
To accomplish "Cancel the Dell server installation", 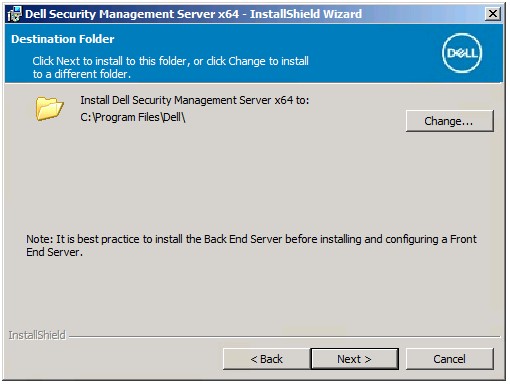I will click(449, 359).
